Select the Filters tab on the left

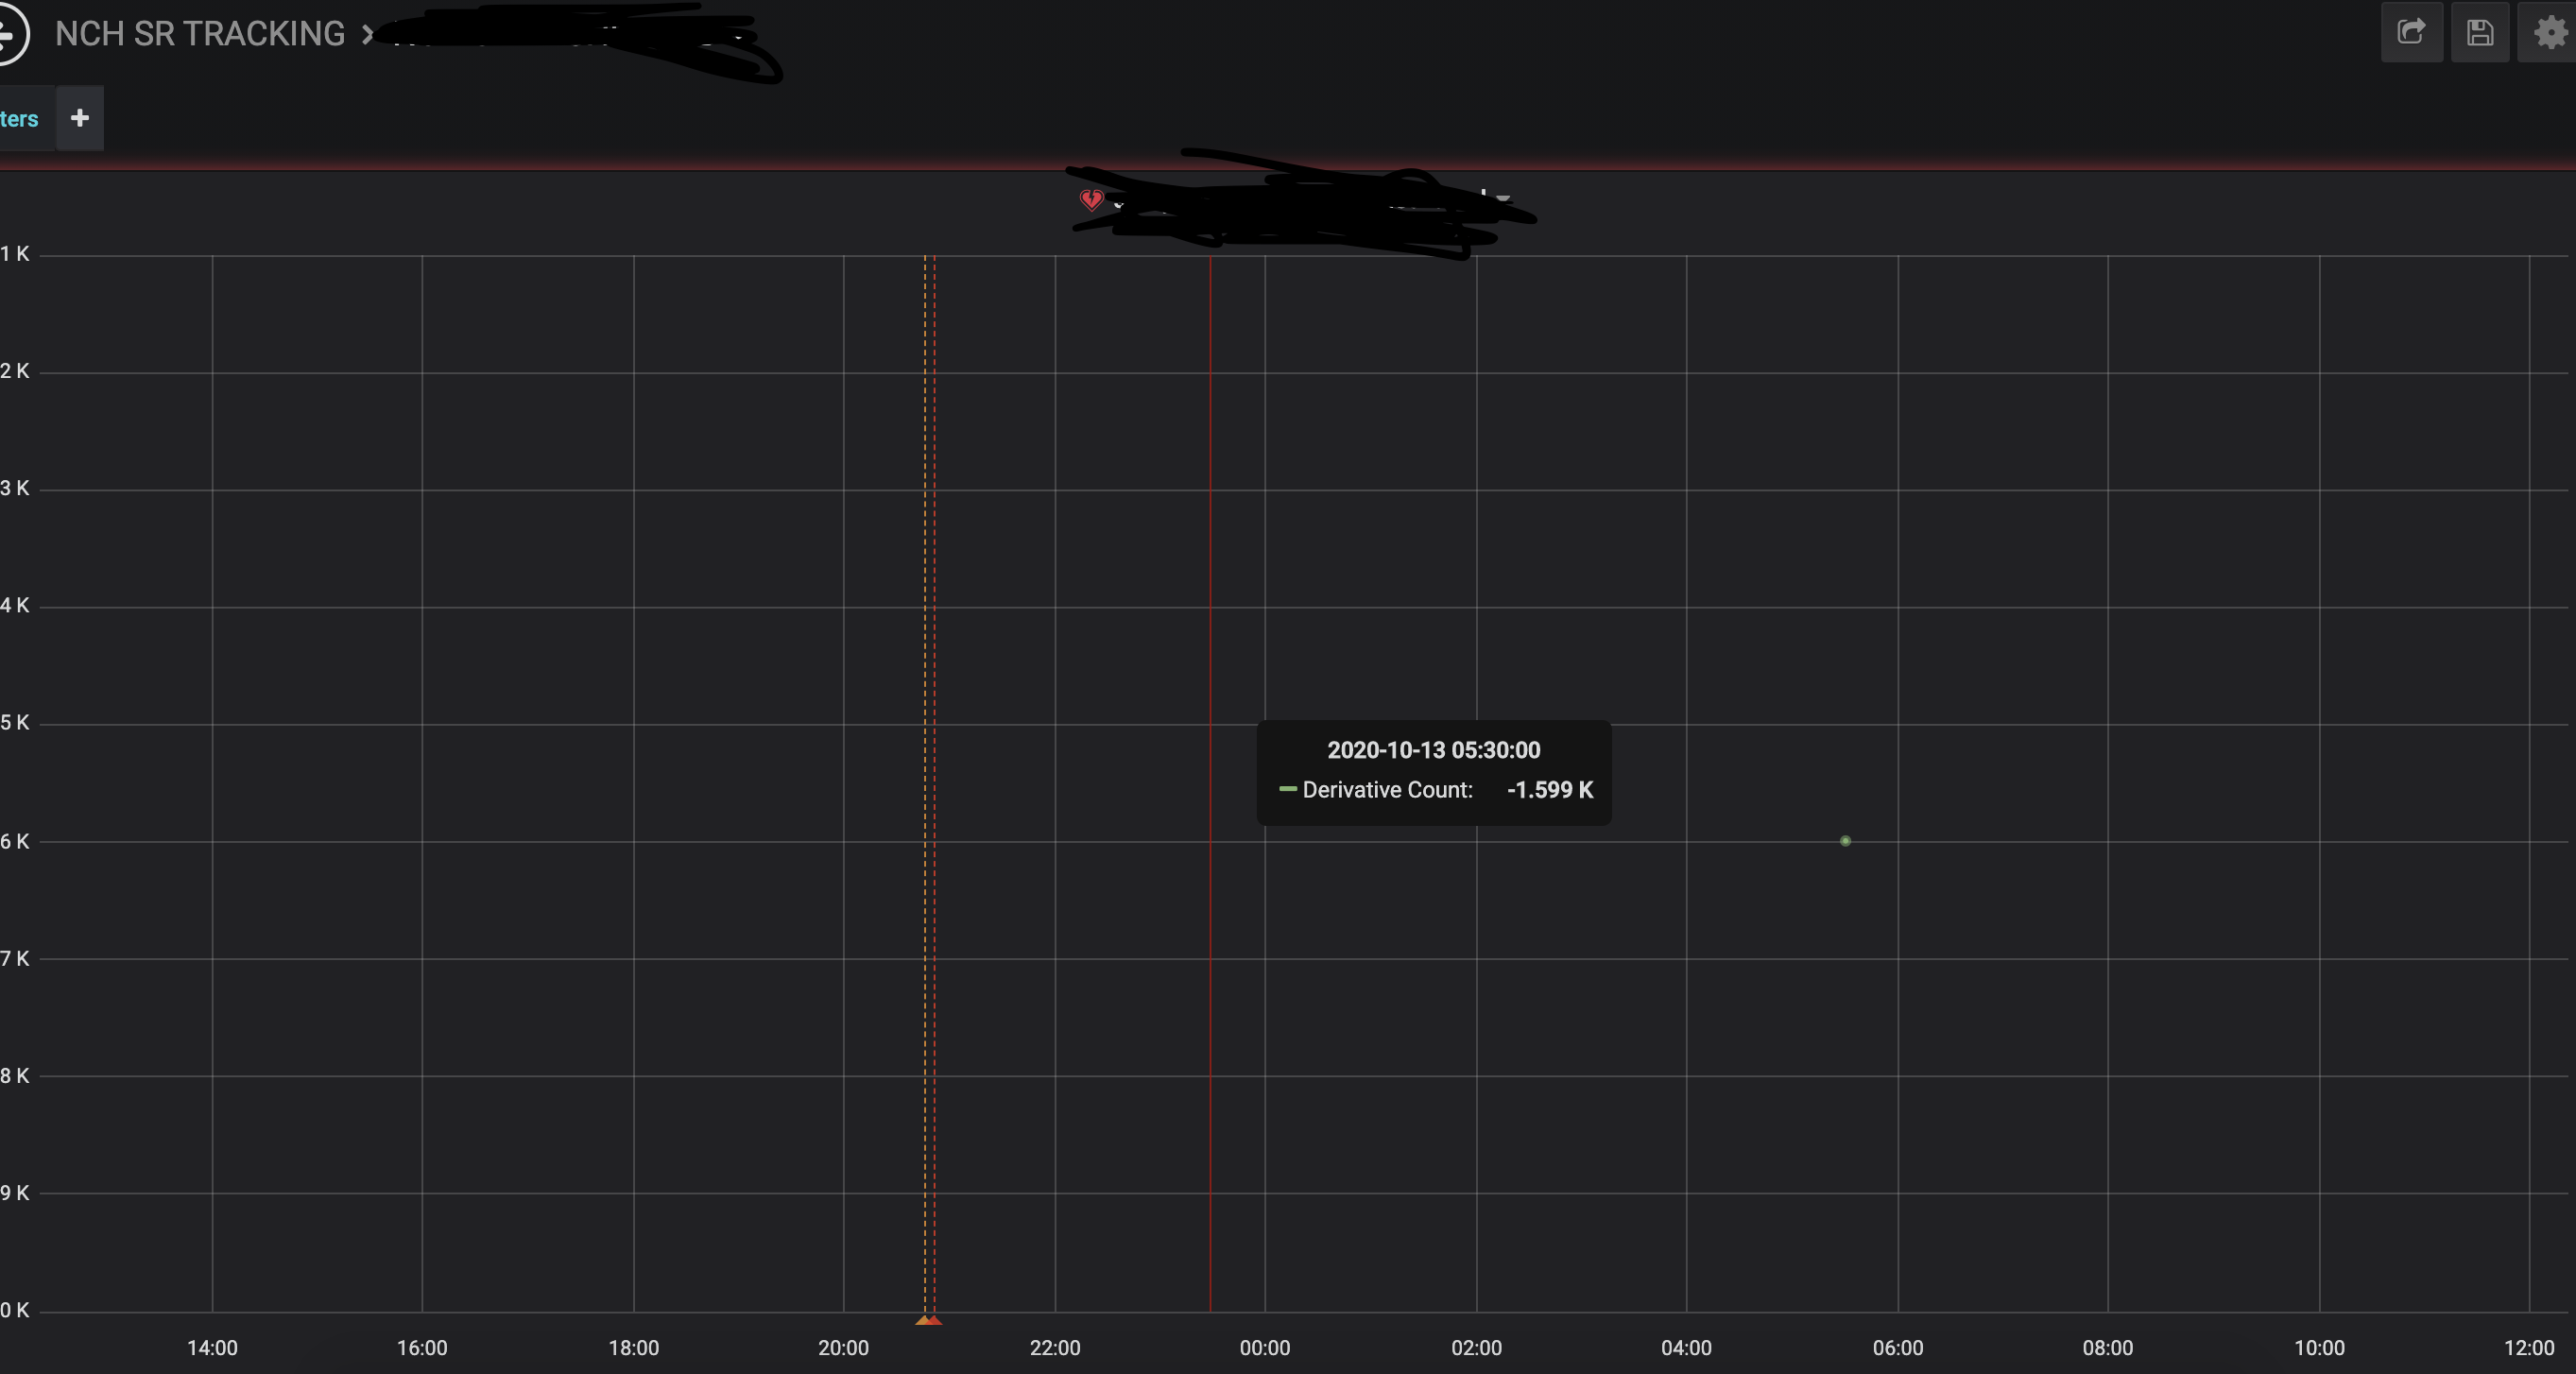click(19, 118)
